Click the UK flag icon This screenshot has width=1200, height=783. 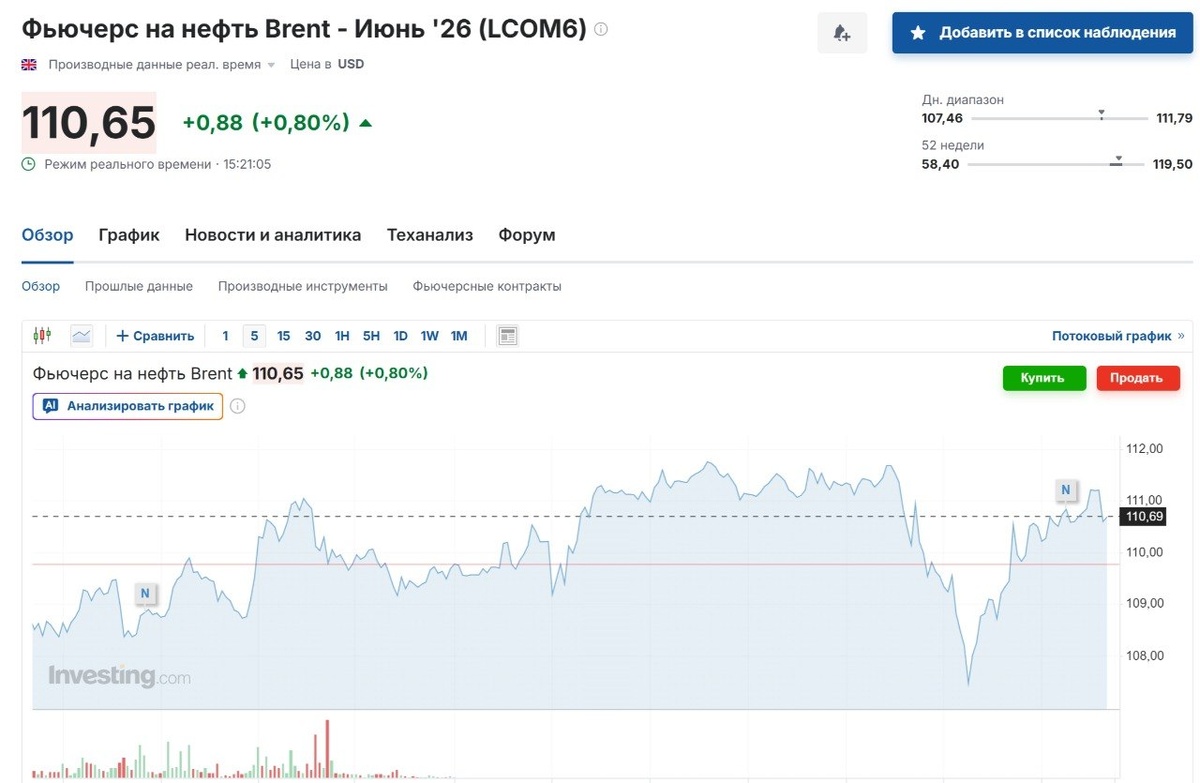point(29,65)
